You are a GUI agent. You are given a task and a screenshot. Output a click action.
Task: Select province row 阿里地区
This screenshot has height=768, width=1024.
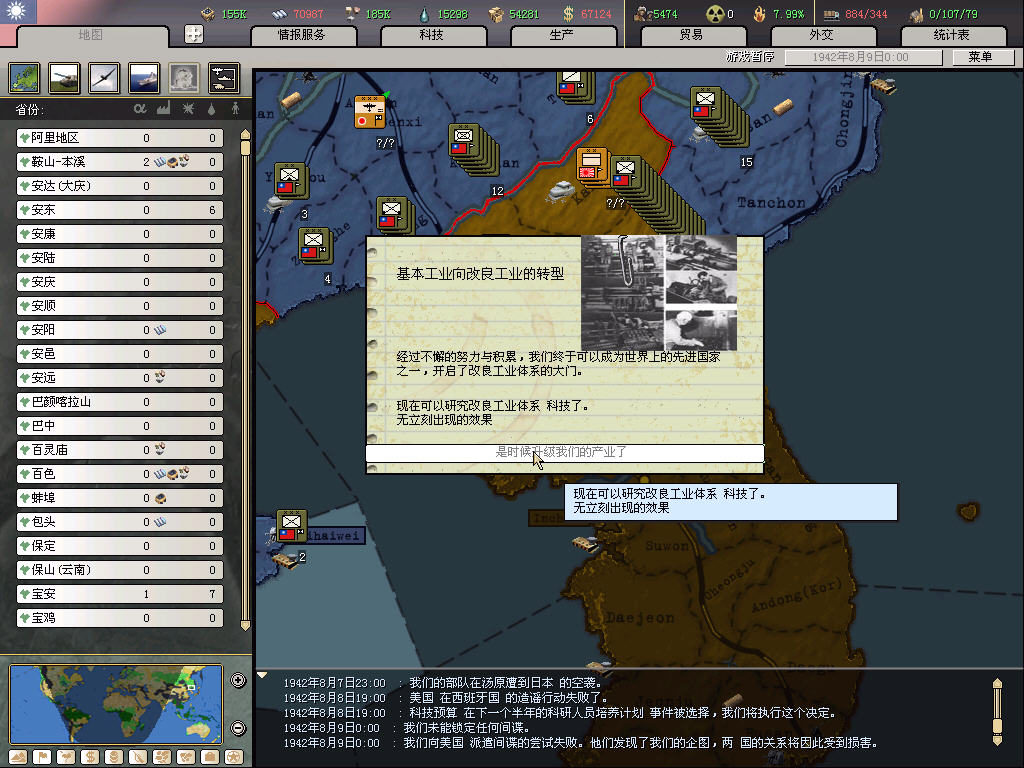pyautogui.click(x=120, y=138)
